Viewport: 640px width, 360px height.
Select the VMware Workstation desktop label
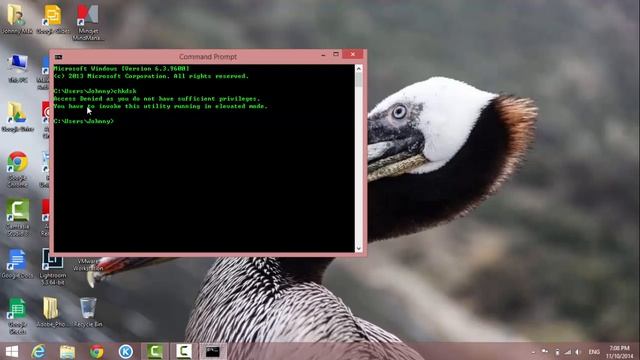coord(87,264)
